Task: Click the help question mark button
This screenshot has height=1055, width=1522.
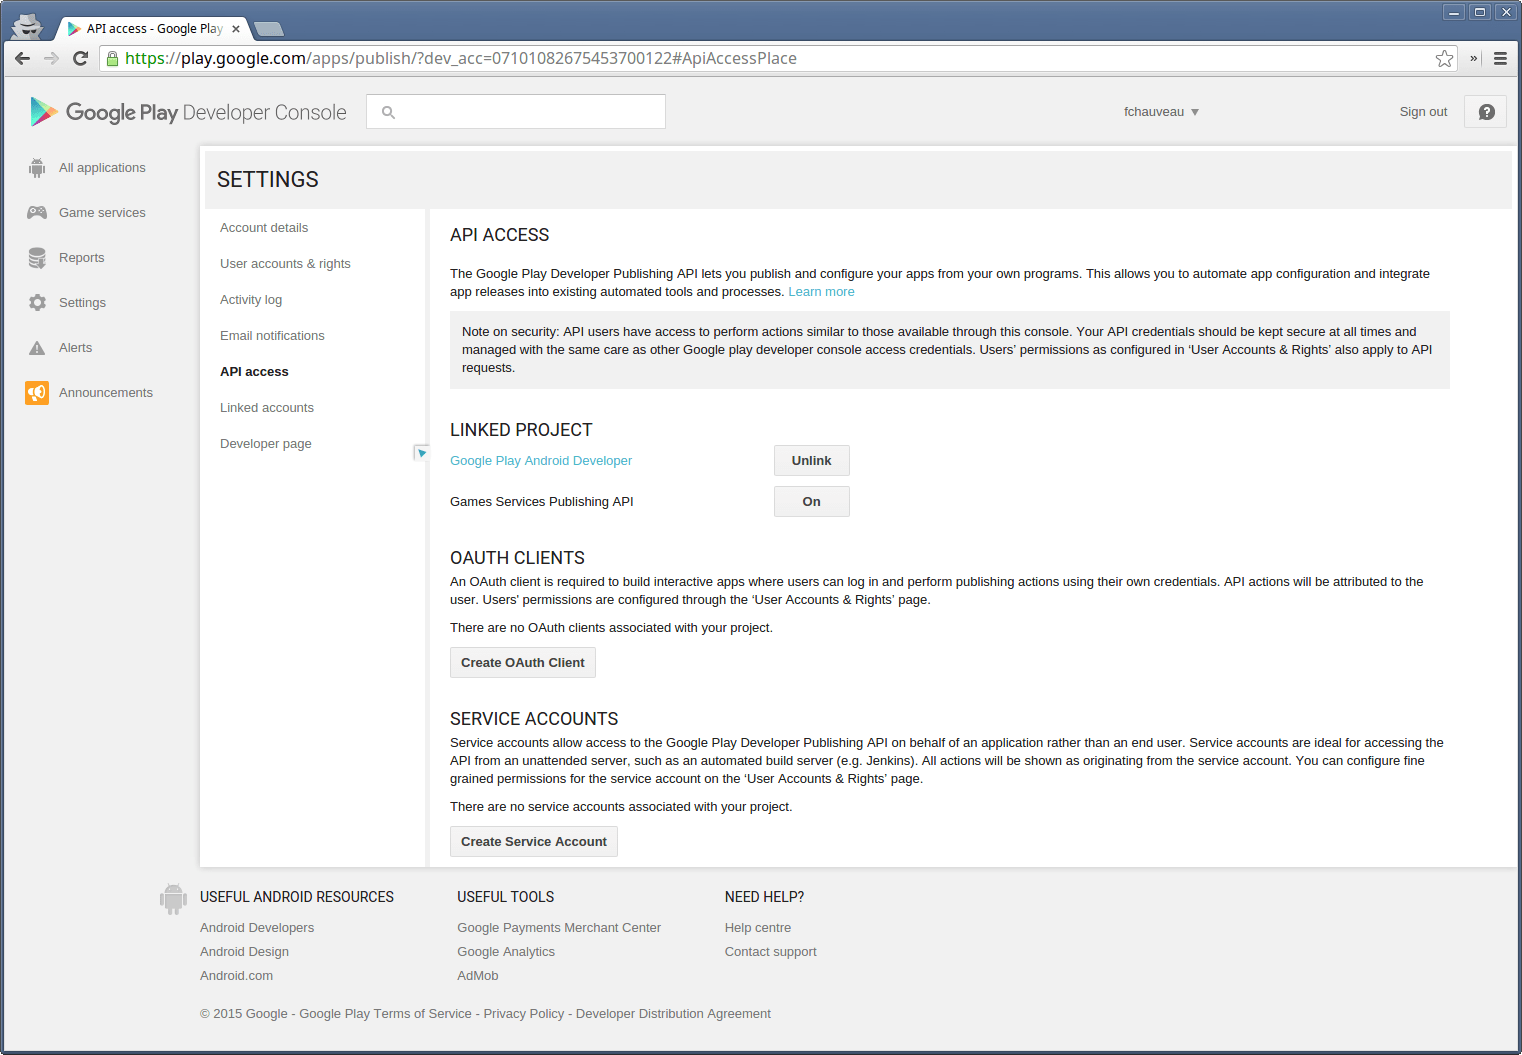Action: tap(1485, 112)
